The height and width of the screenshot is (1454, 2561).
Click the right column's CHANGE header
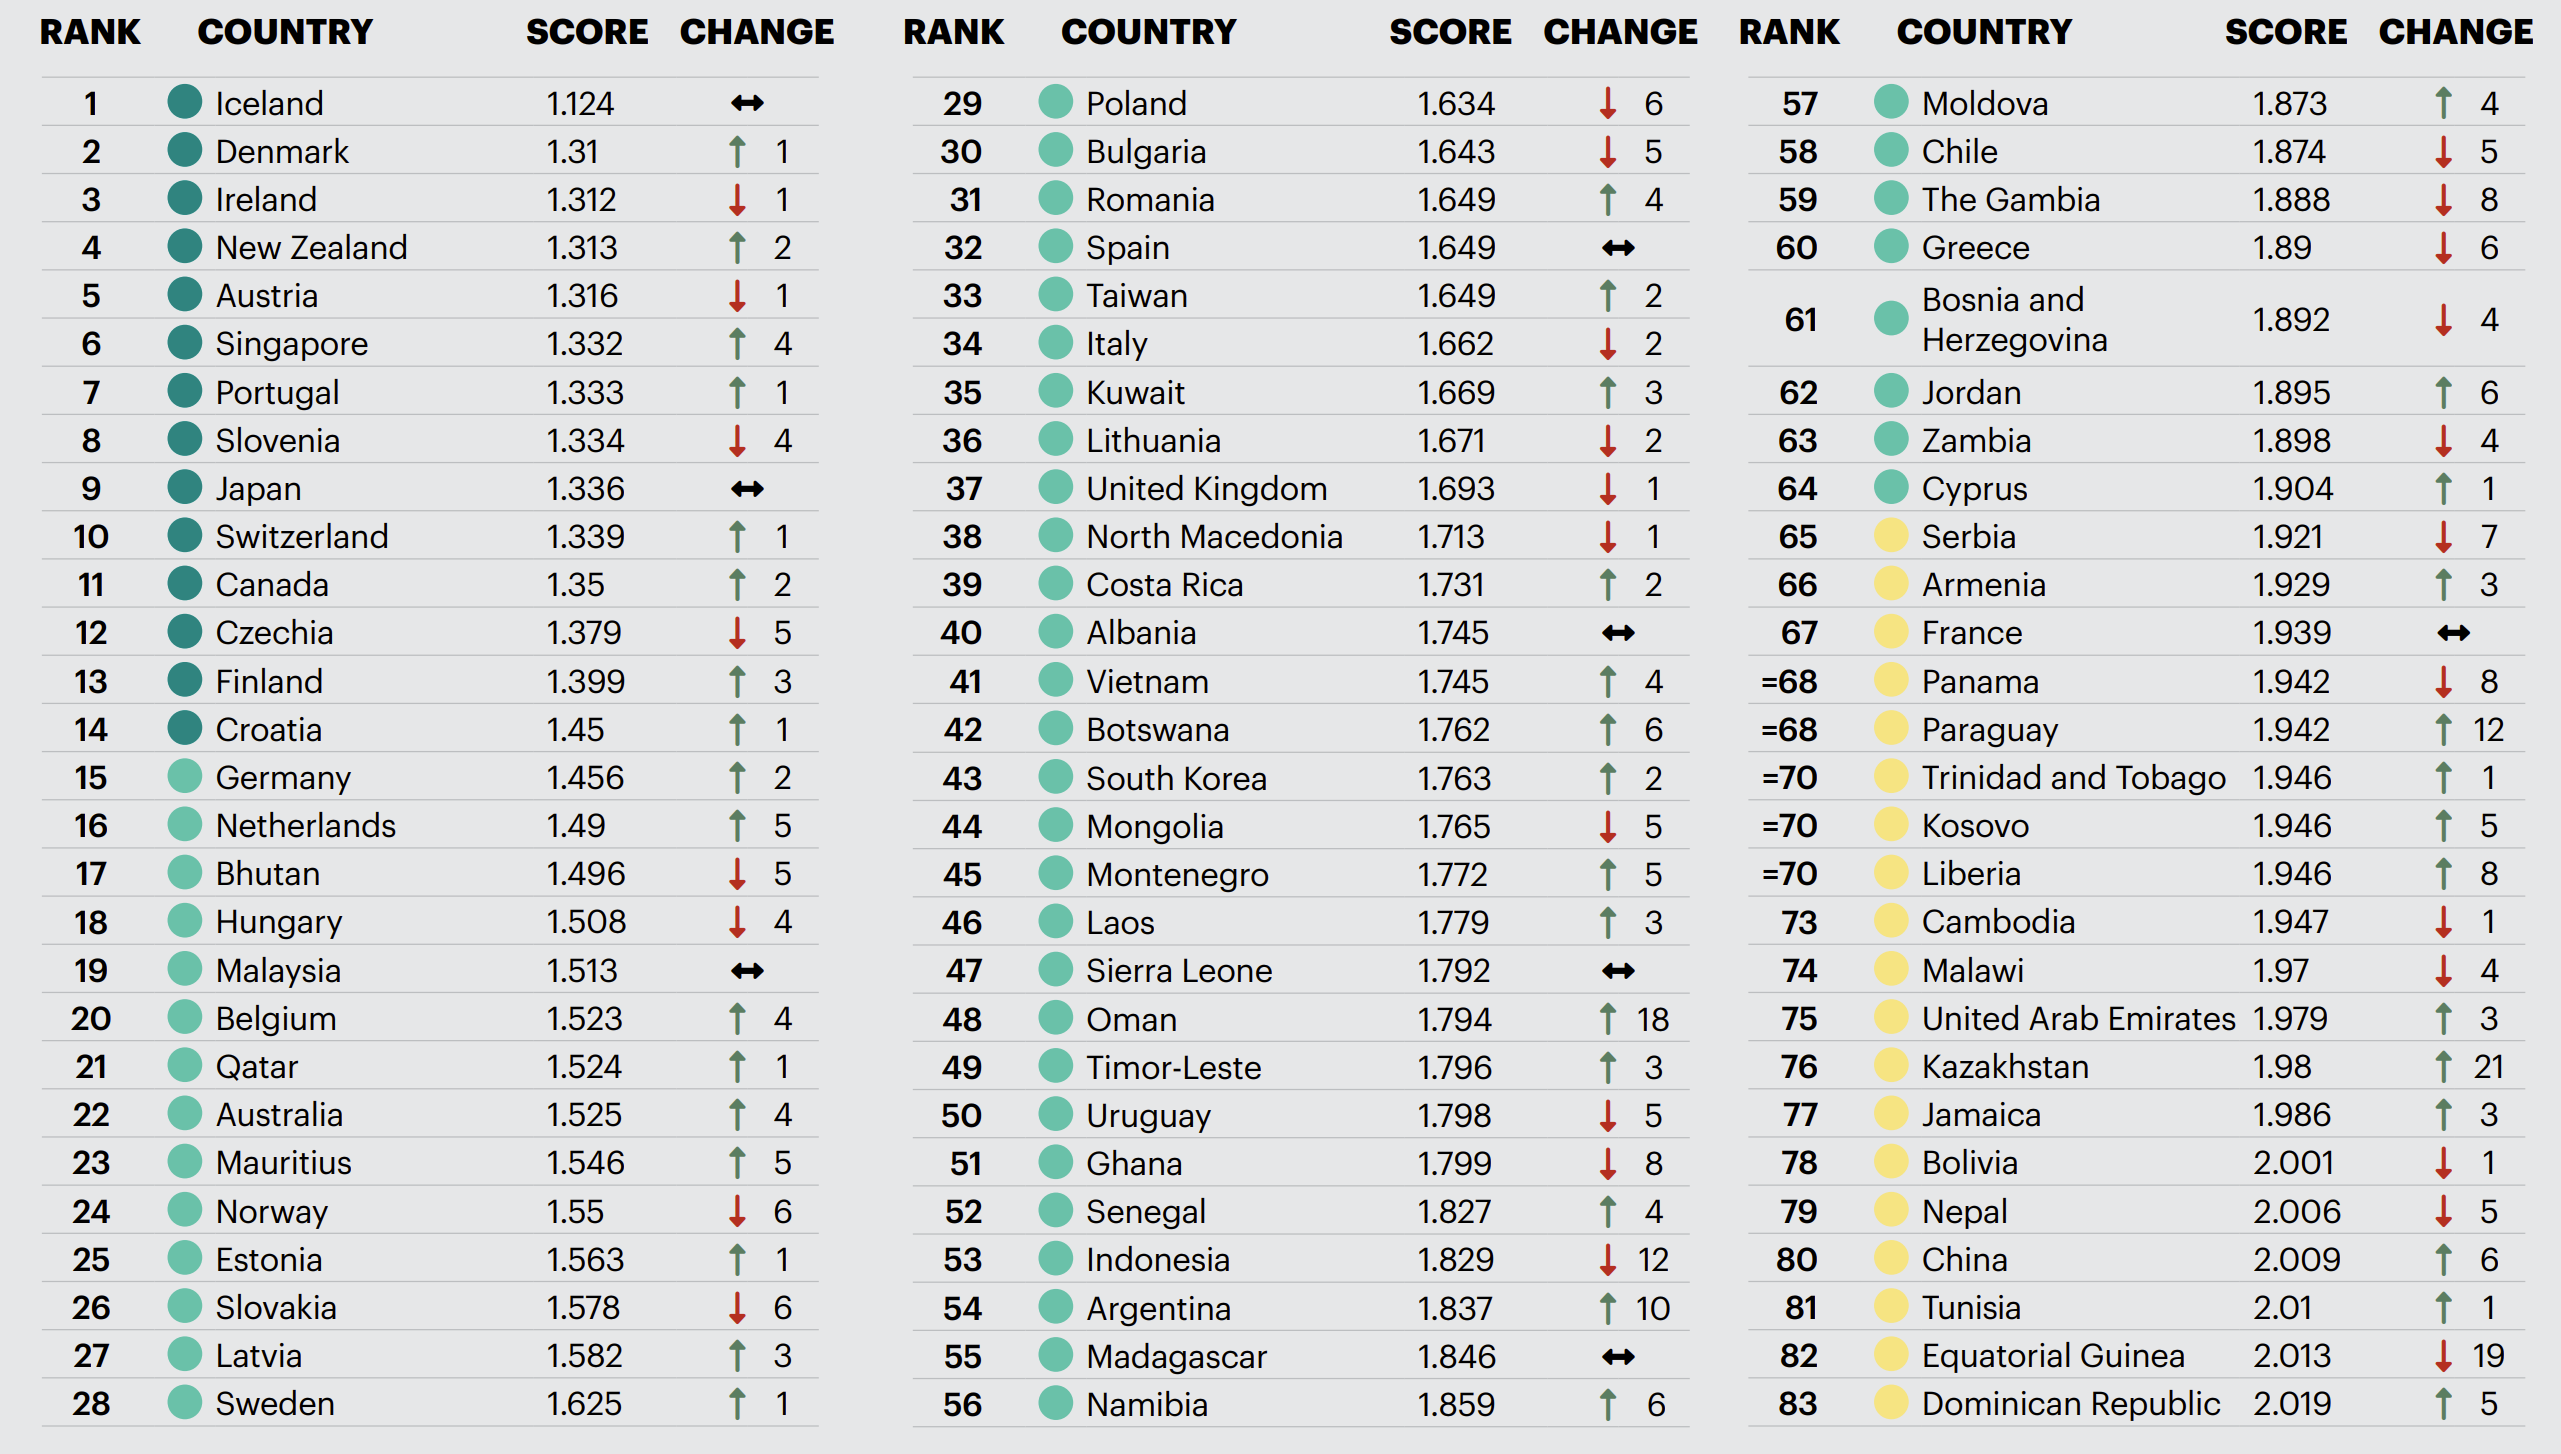2456,32
